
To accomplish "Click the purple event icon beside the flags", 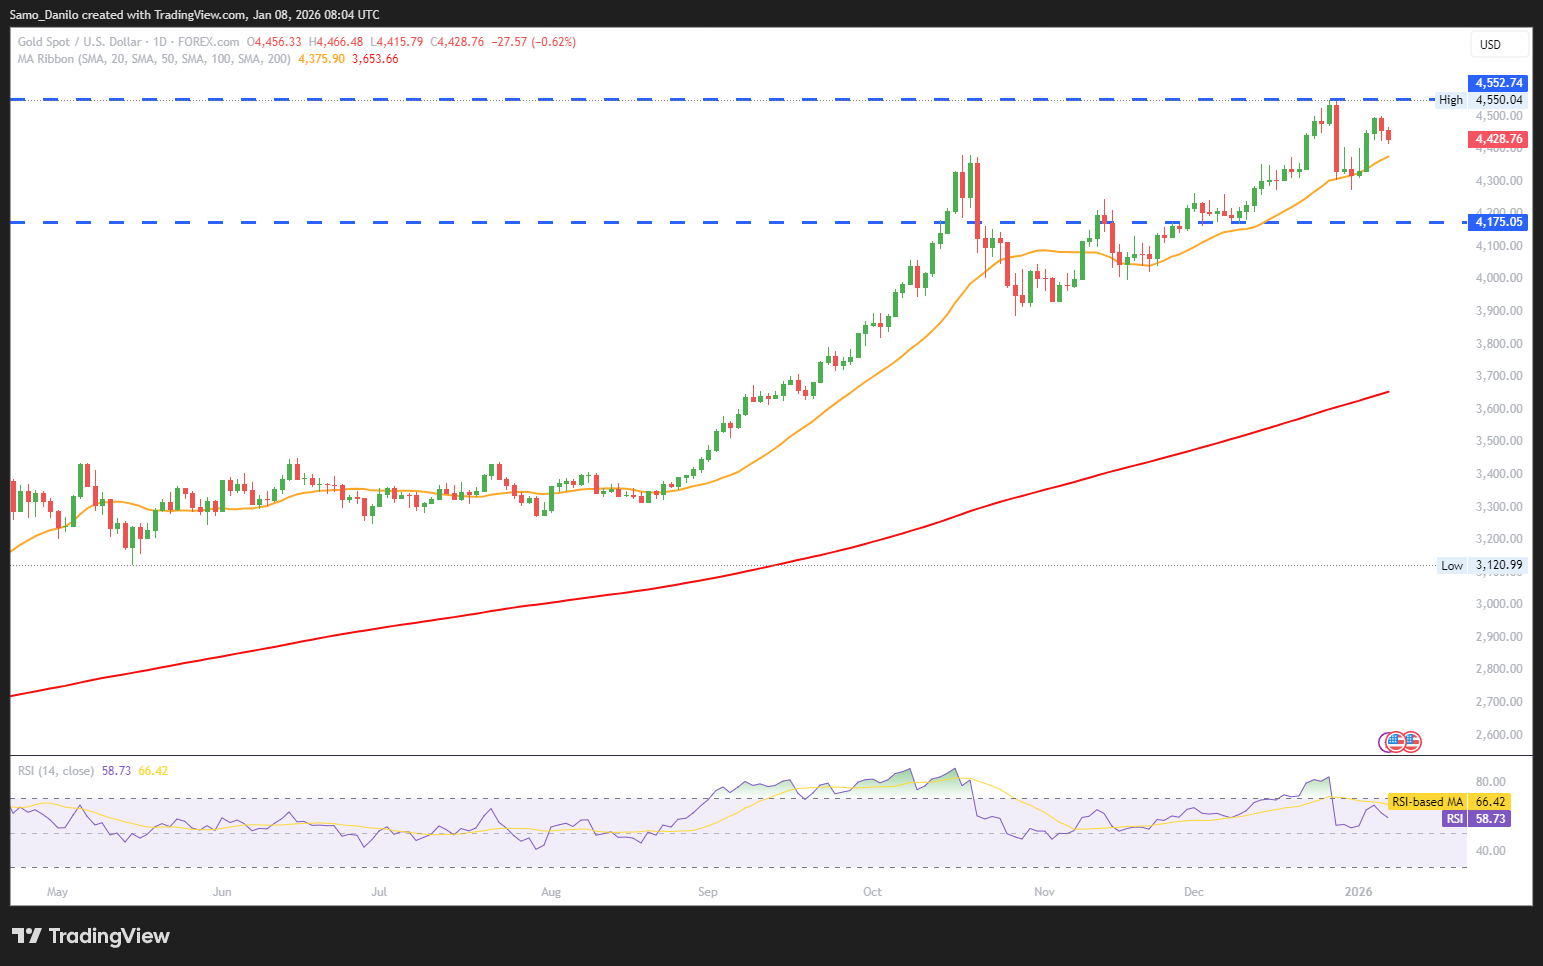I will [1386, 742].
